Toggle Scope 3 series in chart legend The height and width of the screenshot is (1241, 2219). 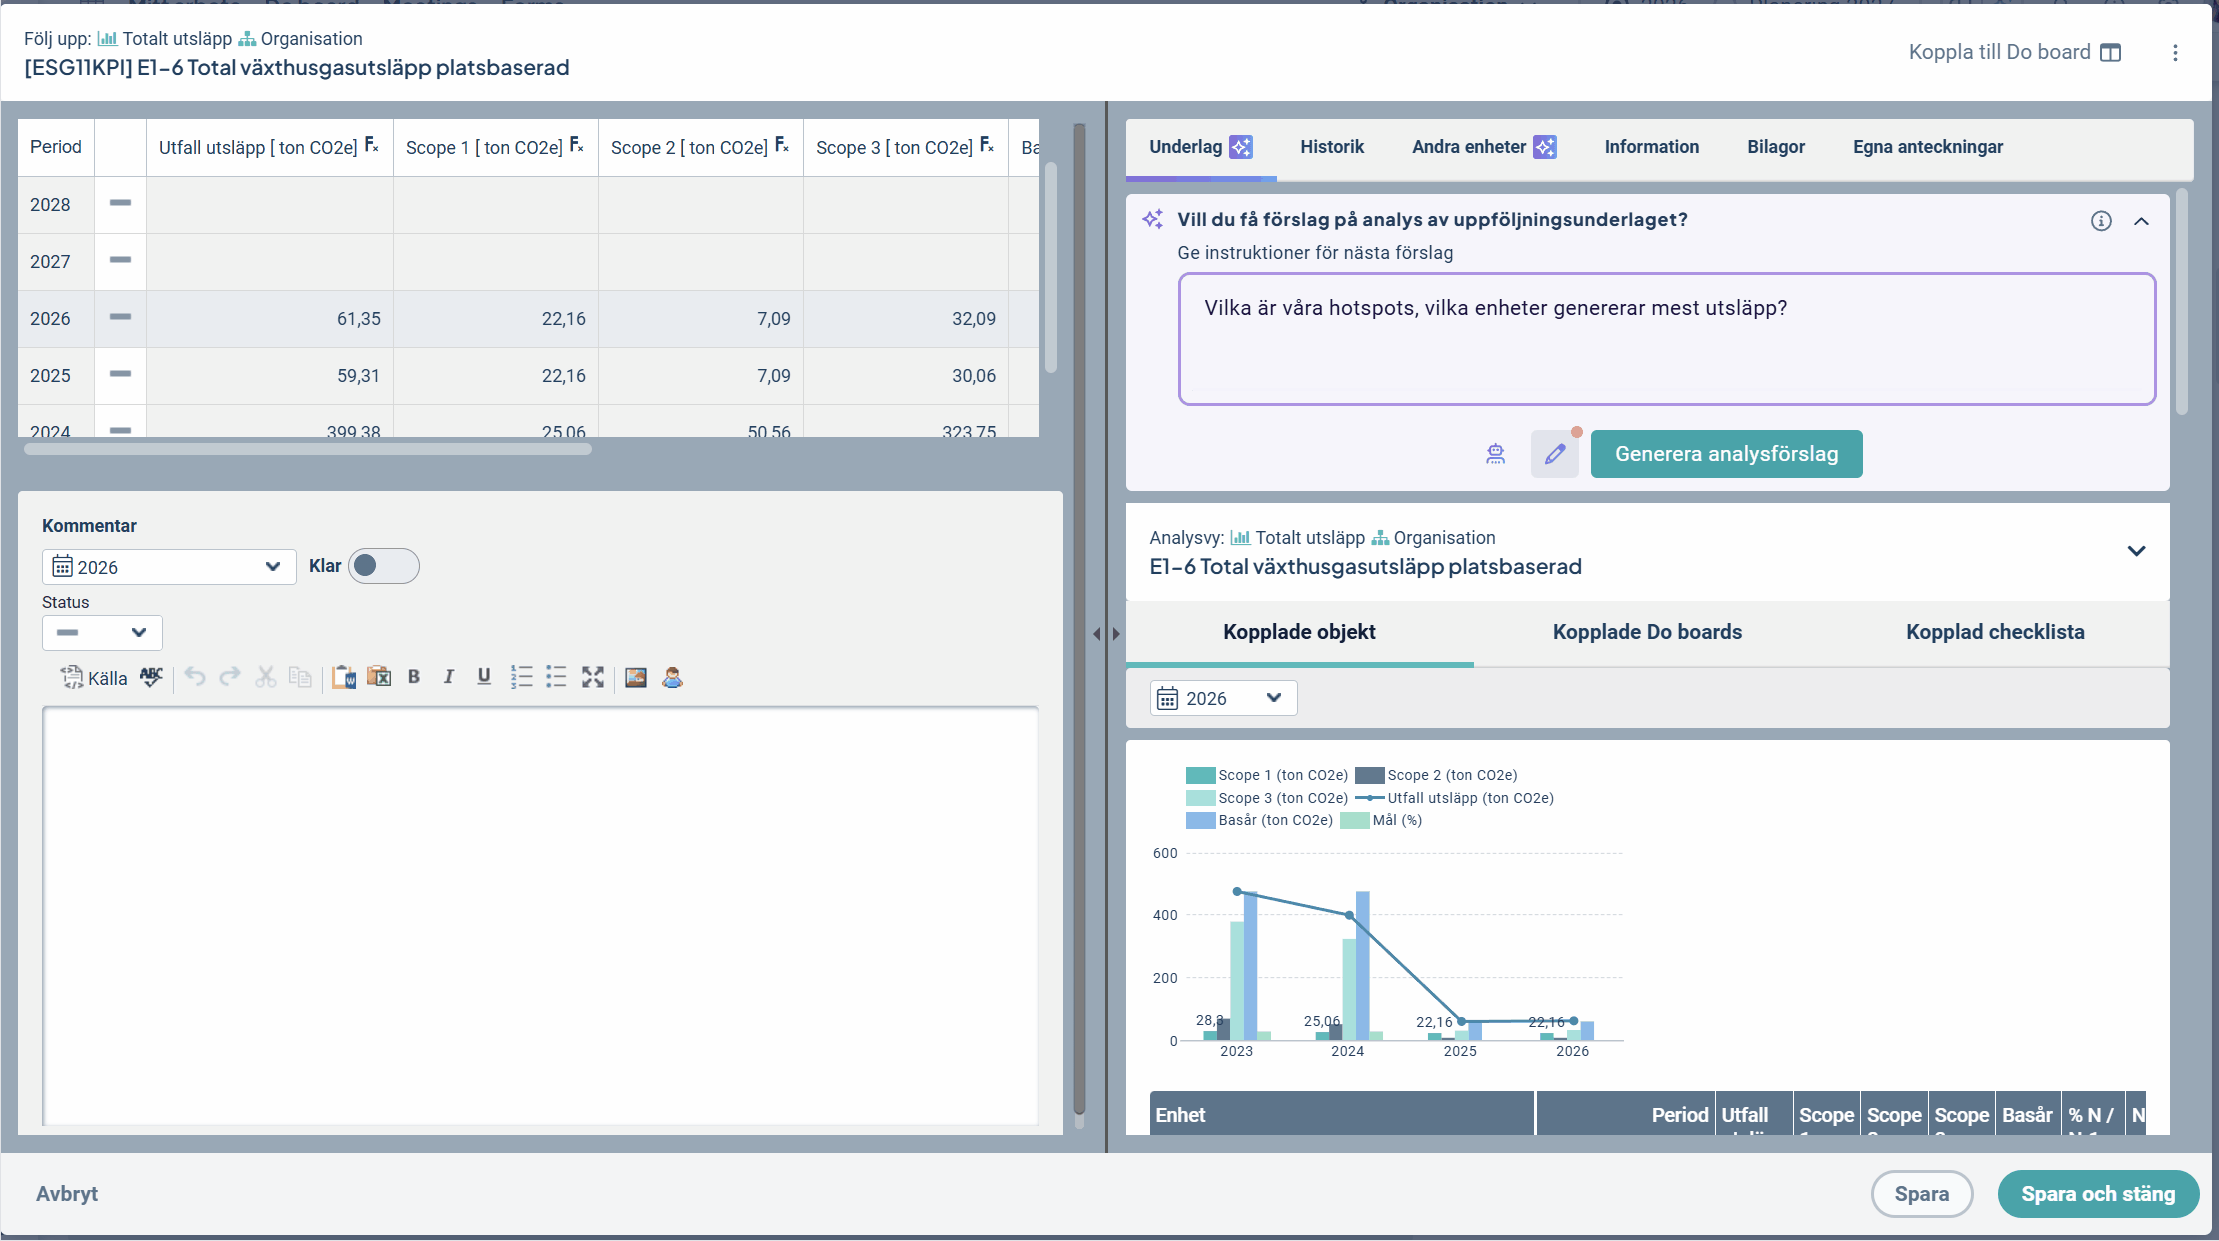[x=1267, y=798]
